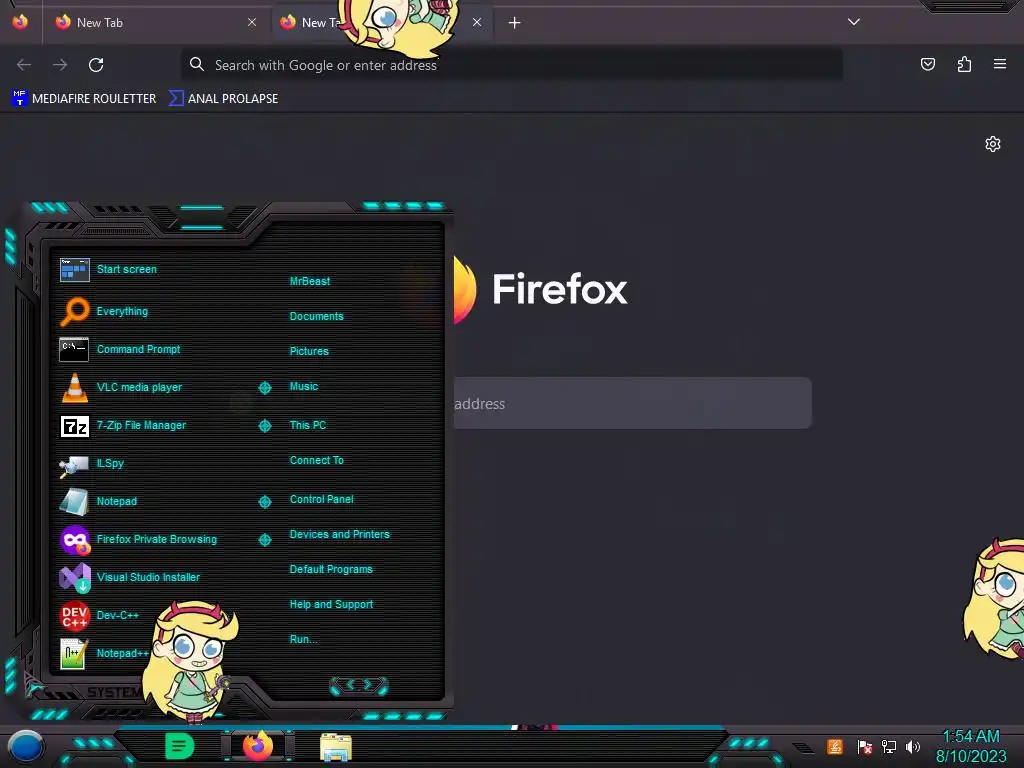Image resolution: width=1024 pixels, height=768 pixels.
Task: Click browser forward arrow
Action: coord(60,65)
